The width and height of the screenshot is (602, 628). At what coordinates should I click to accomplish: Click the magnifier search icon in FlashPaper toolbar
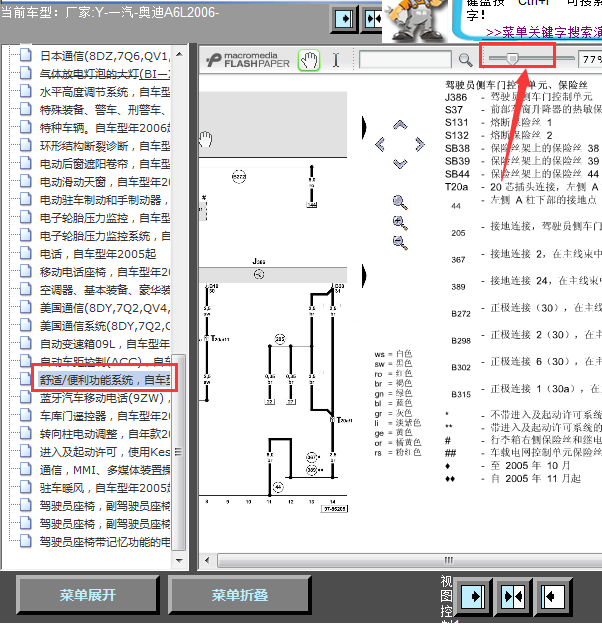(x=465, y=60)
